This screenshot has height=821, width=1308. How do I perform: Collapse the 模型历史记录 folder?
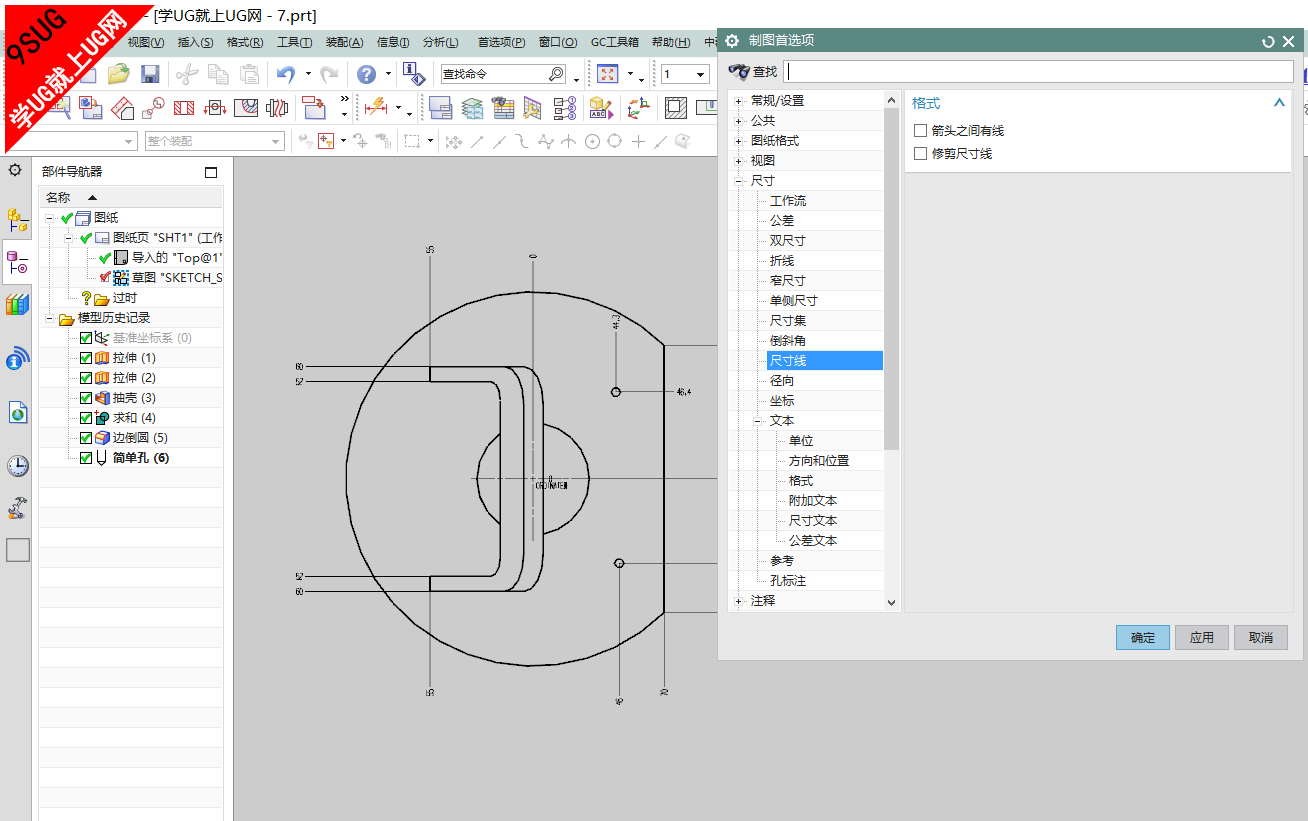50,318
